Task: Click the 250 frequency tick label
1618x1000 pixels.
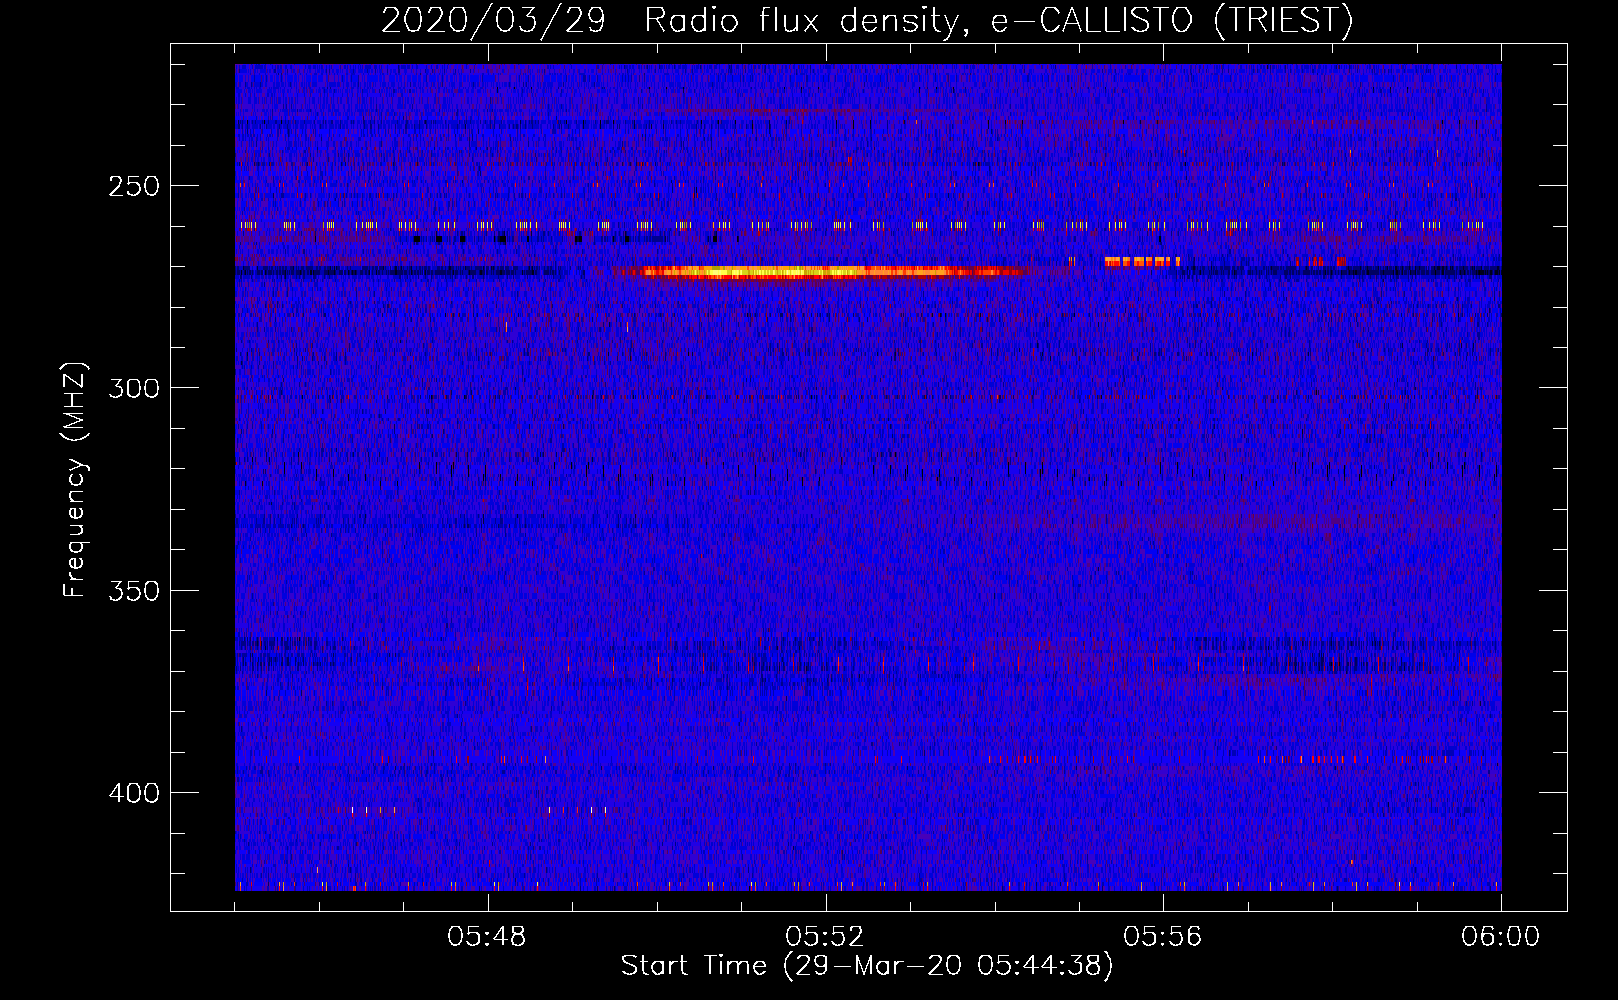Action: coord(134,186)
